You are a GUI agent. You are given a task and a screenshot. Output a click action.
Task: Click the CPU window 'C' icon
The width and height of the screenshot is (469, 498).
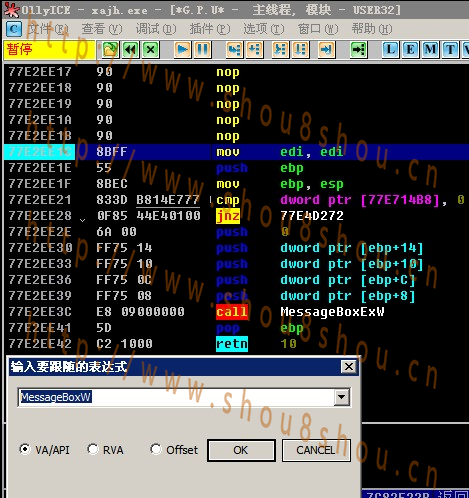(14, 29)
